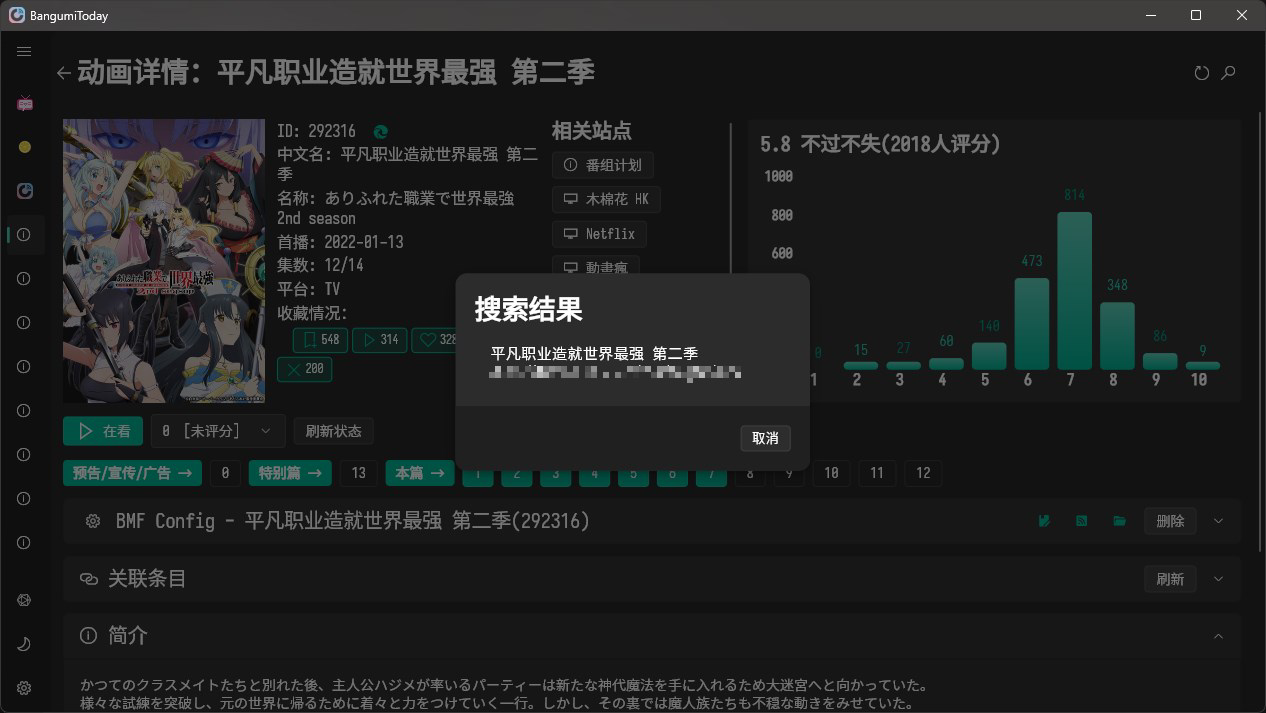Expand the BMF Config section chevron
1266x713 pixels.
1218,521
